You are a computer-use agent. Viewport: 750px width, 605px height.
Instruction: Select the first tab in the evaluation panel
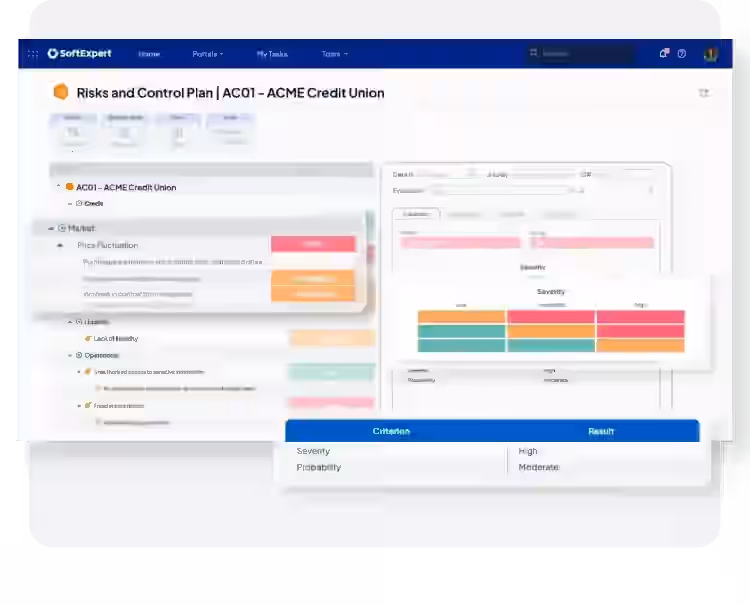tap(415, 213)
